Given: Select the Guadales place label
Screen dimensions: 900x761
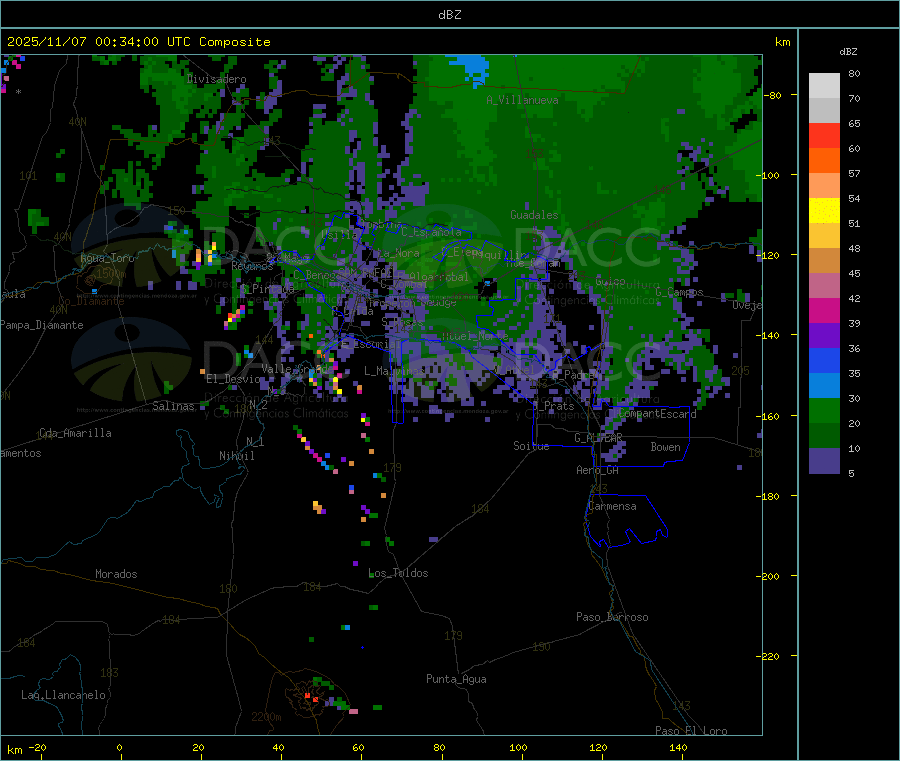Looking at the screenshot, I should 534,215.
